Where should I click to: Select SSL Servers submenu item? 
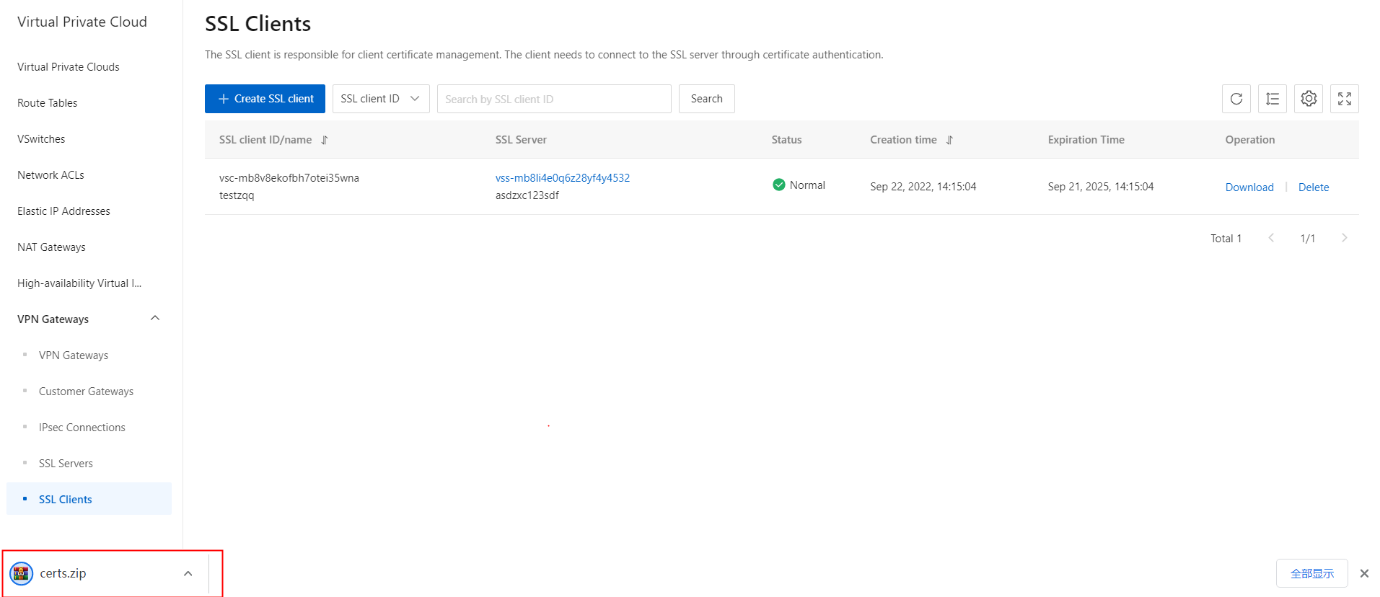(x=66, y=463)
